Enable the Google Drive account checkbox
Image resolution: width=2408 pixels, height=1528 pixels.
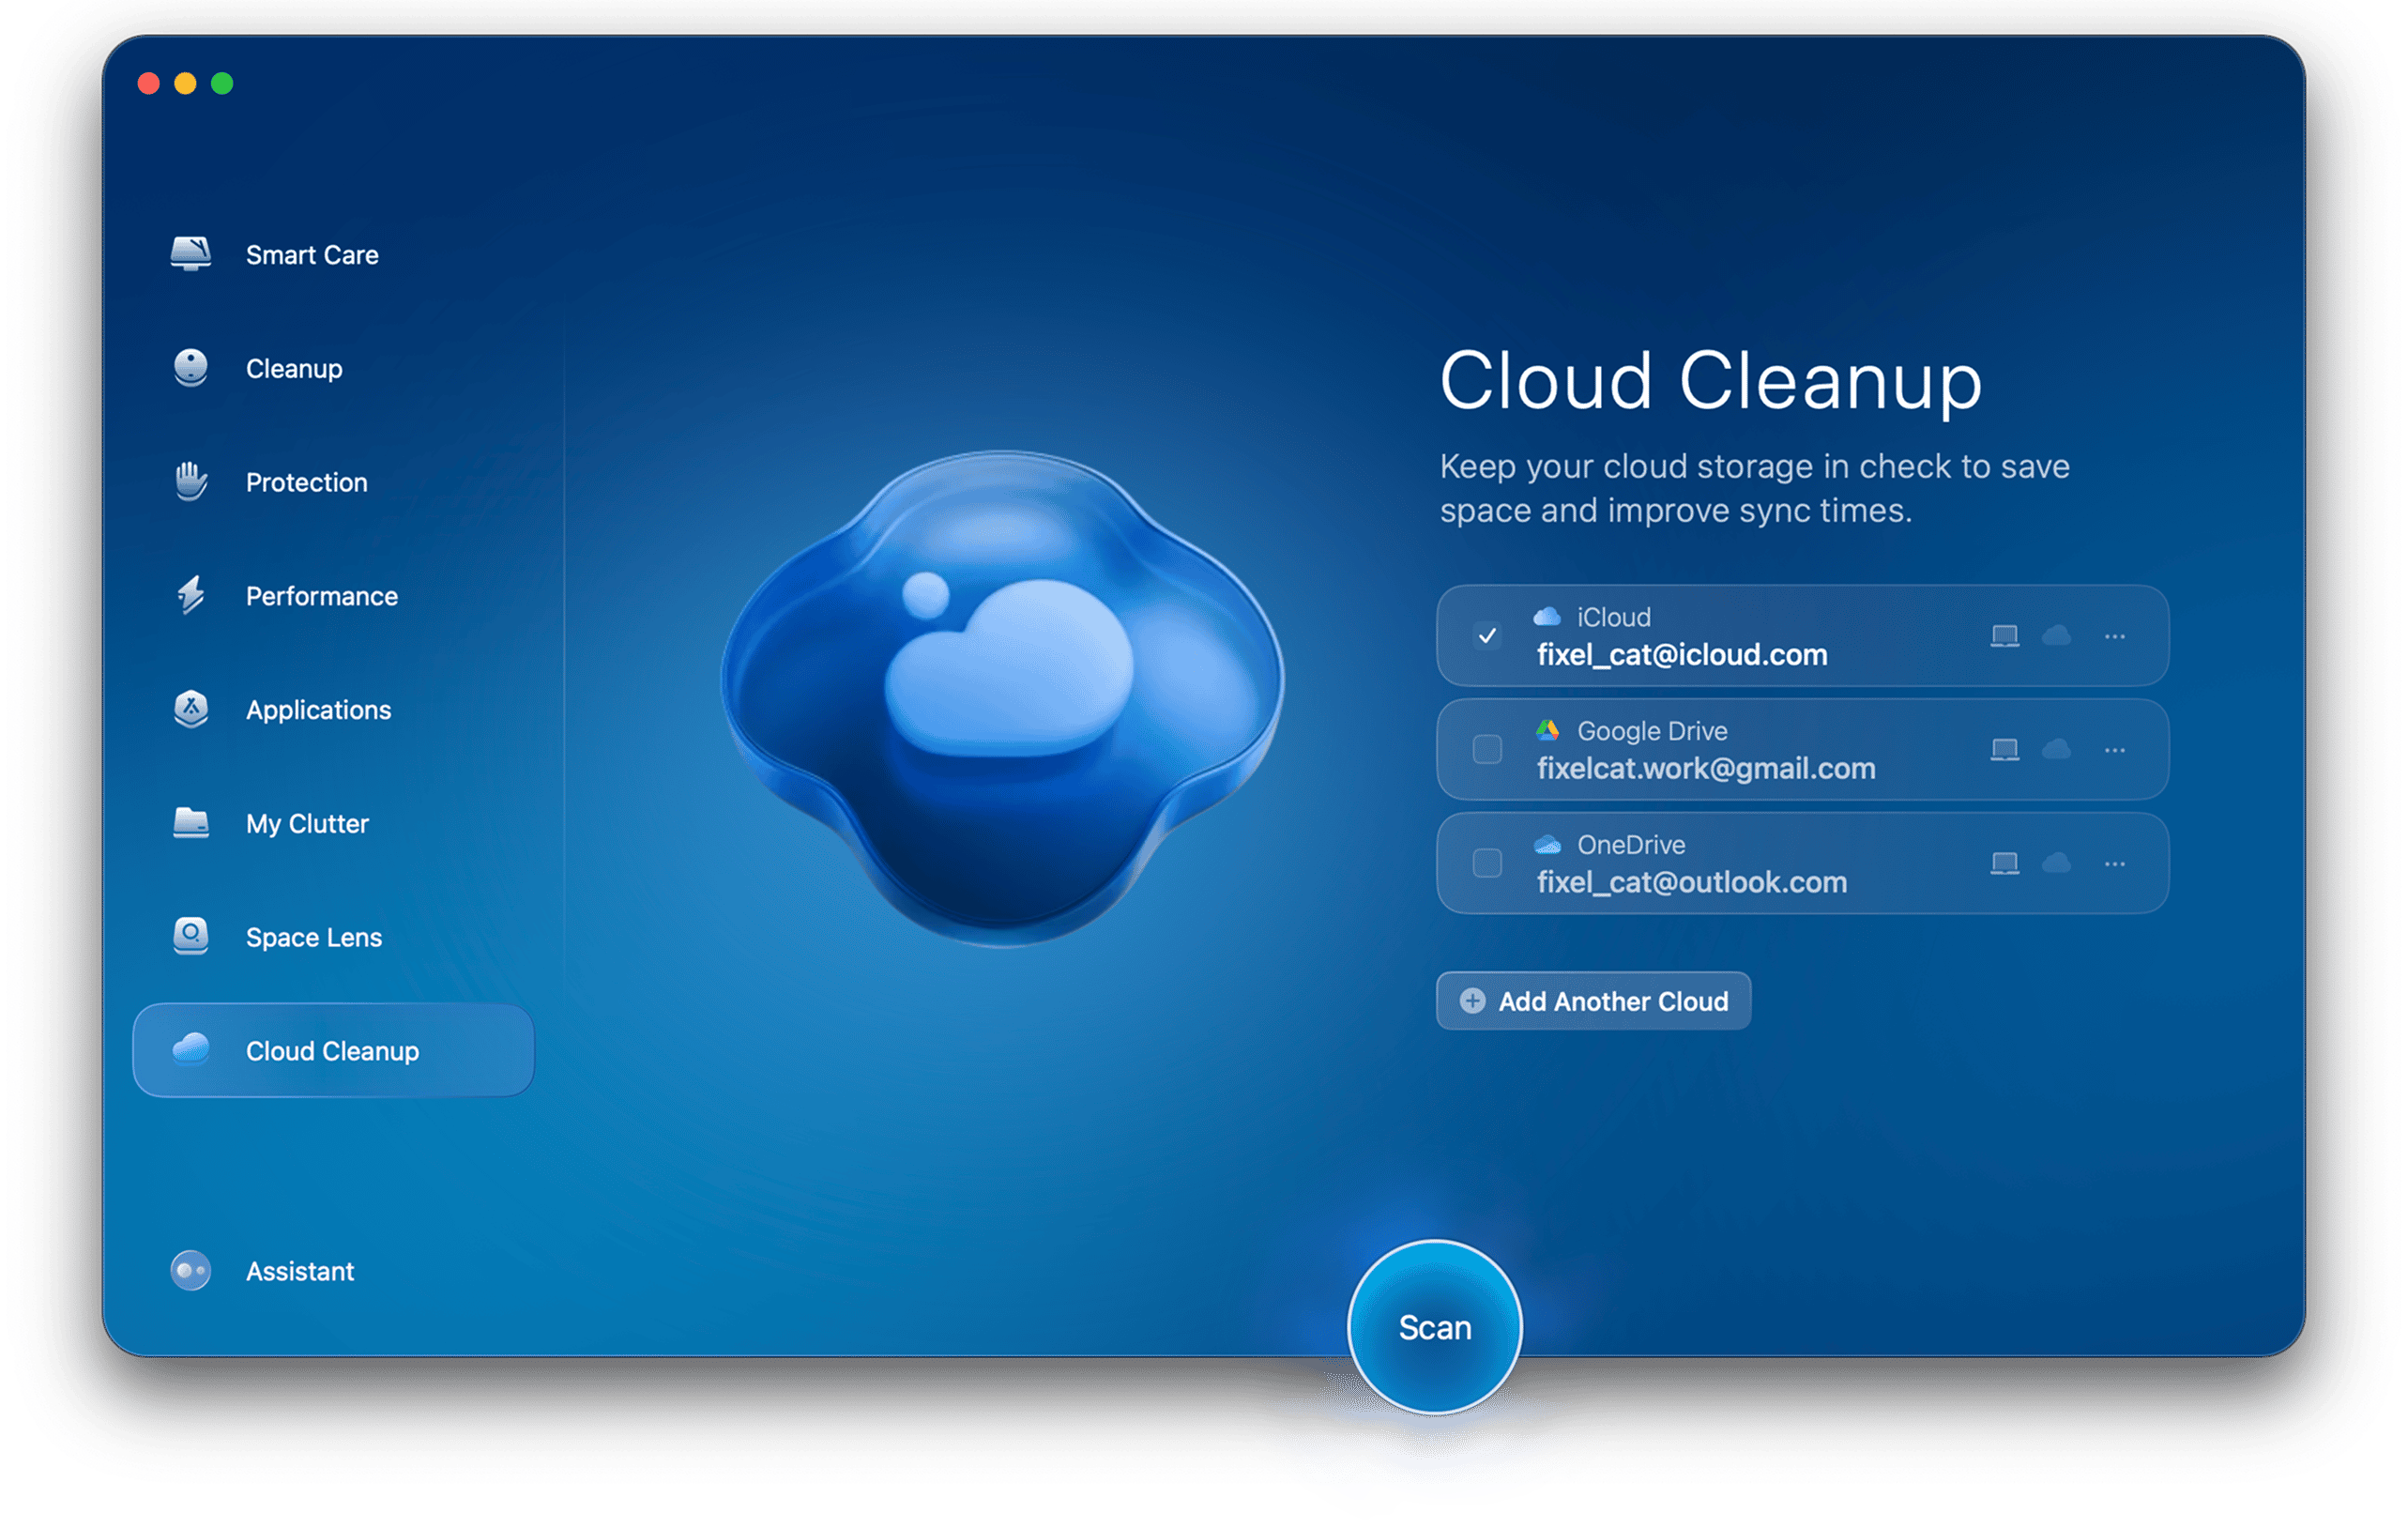coord(1487,750)
